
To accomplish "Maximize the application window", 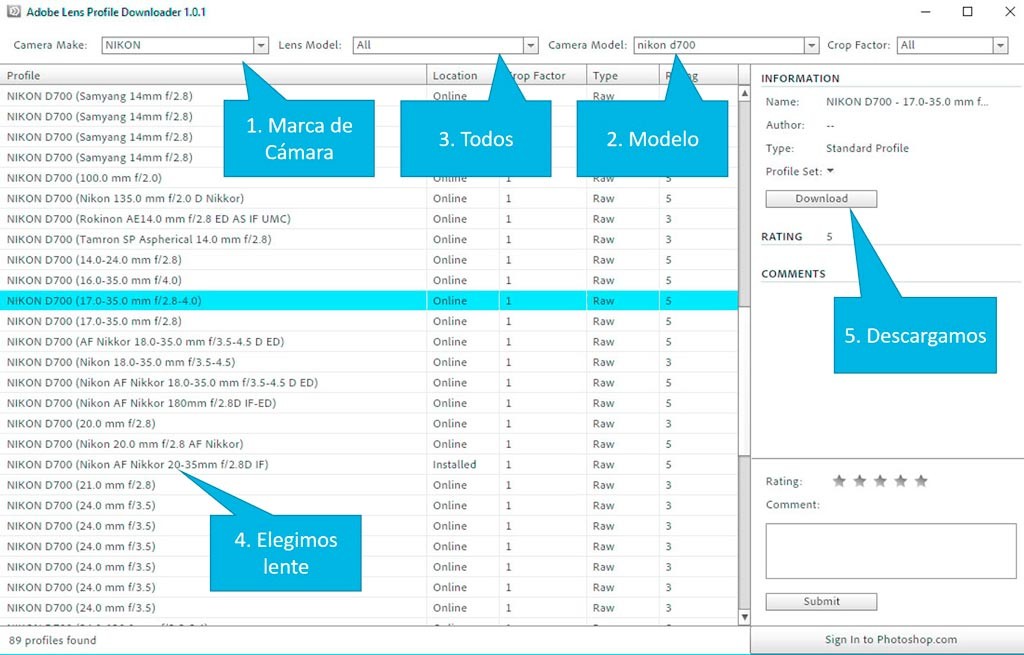I will [967, 12].
